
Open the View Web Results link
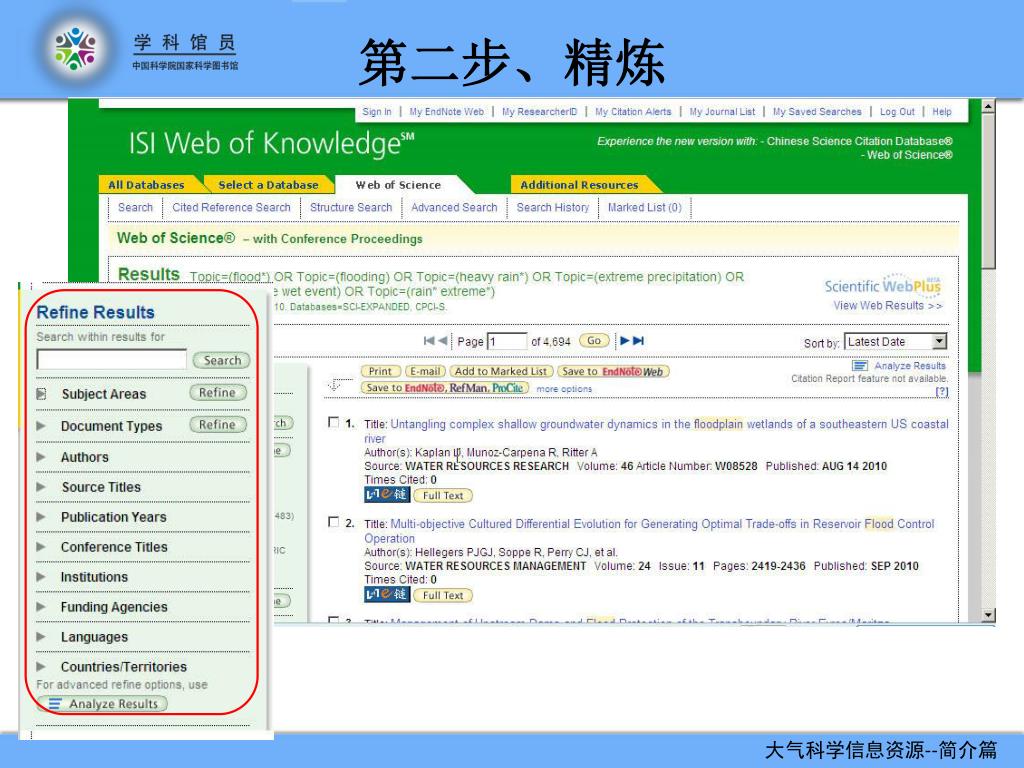(x=888, y=305)
